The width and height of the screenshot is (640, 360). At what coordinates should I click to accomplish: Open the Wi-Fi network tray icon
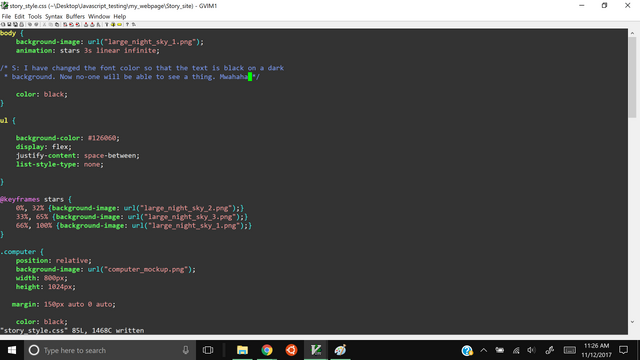click(x=516, y=350)
